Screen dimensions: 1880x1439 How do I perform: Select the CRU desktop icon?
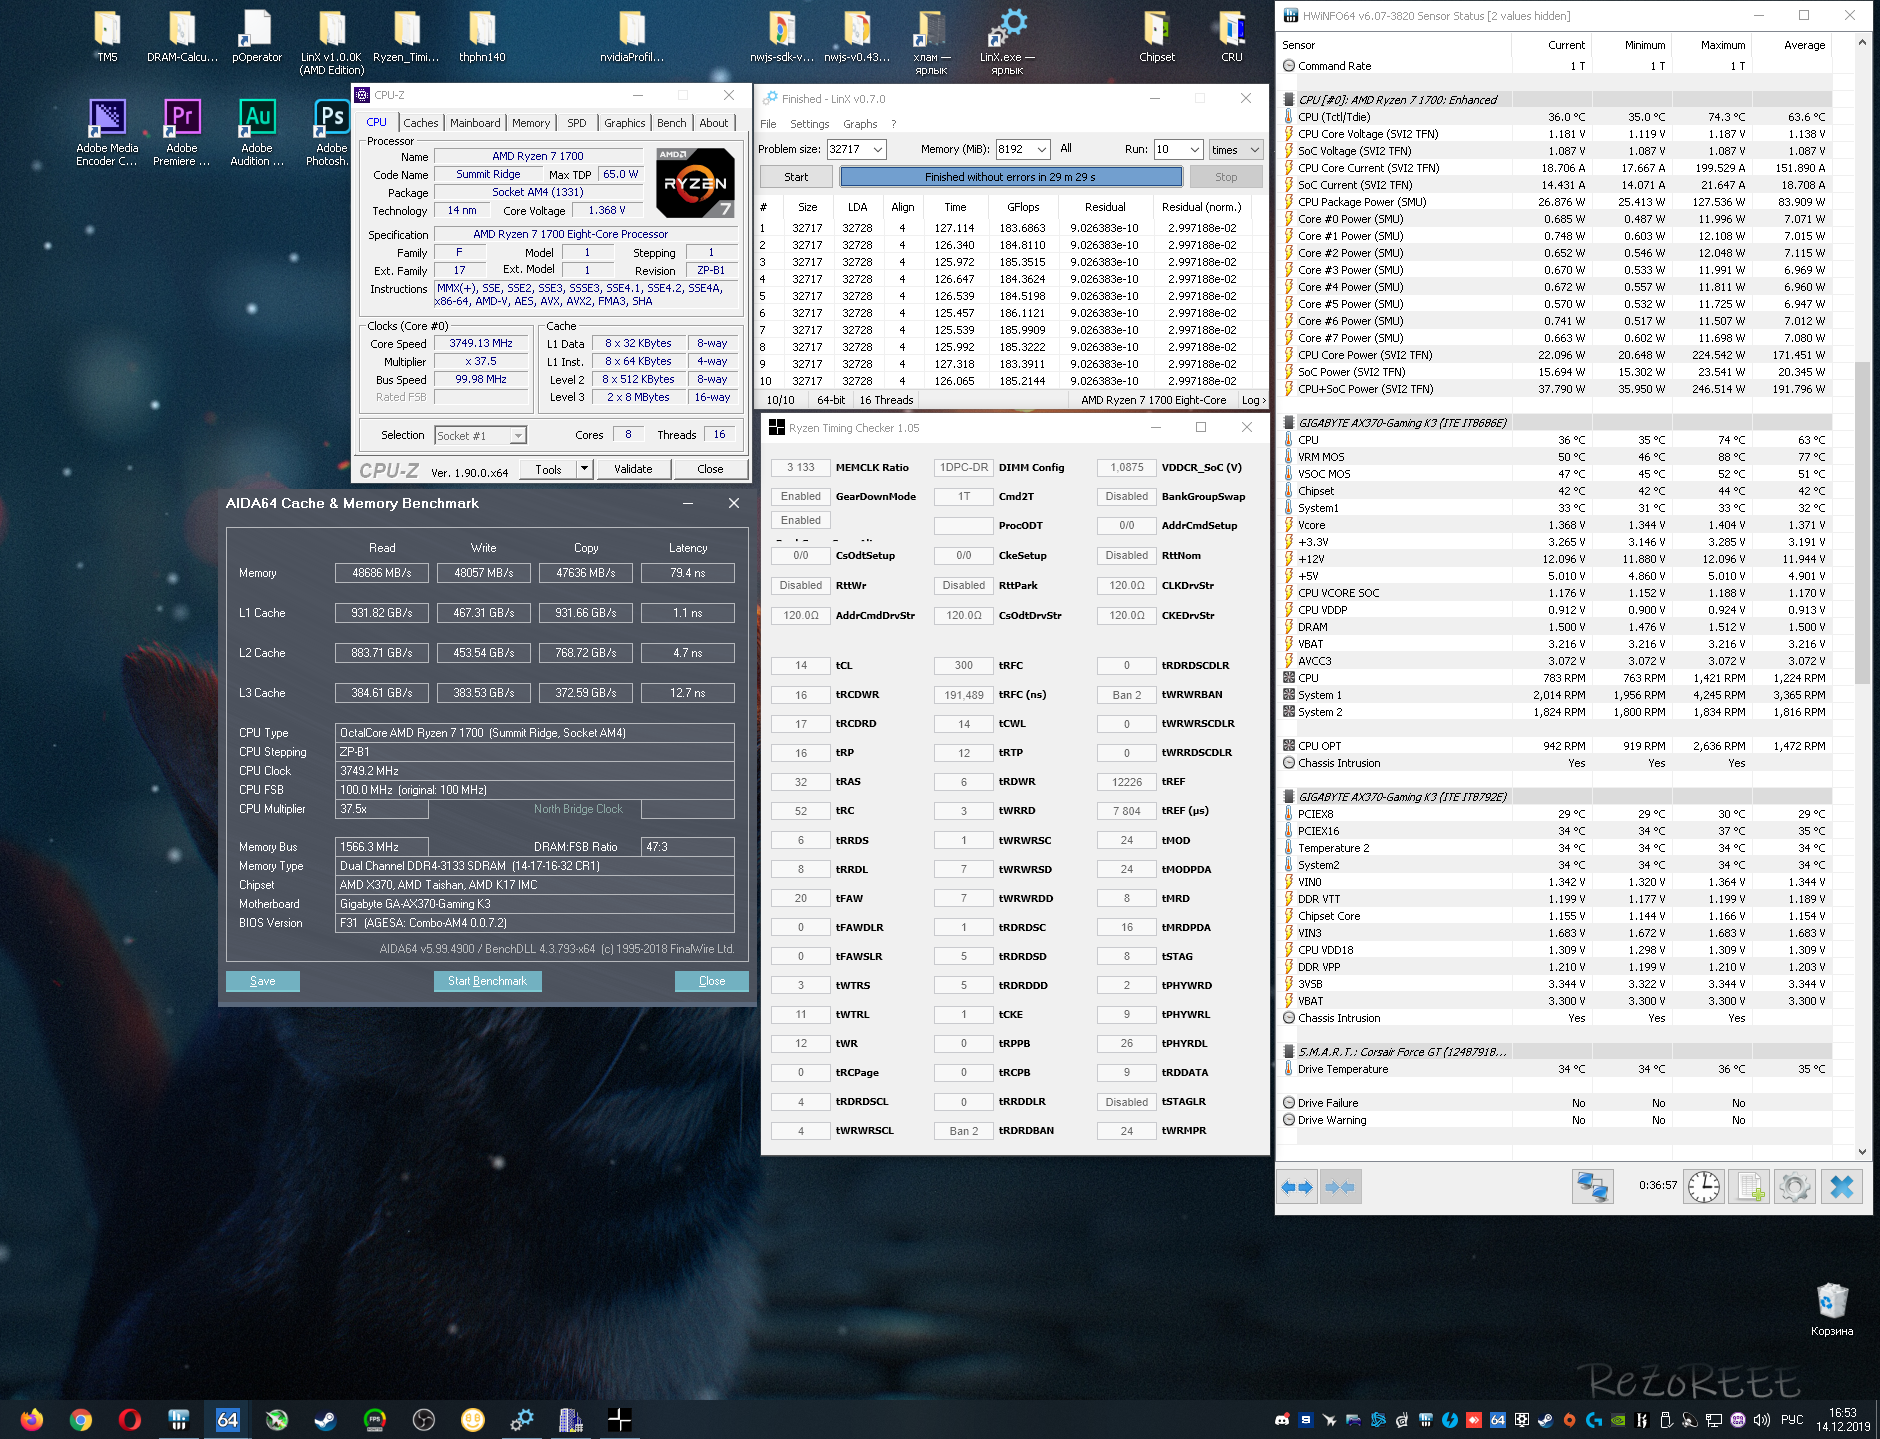1232,37
